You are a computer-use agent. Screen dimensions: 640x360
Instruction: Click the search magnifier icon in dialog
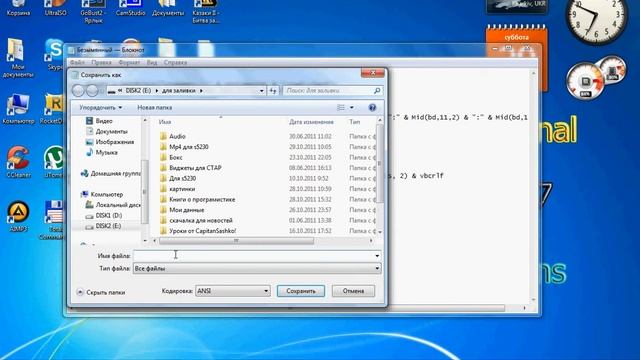point(377,91)
